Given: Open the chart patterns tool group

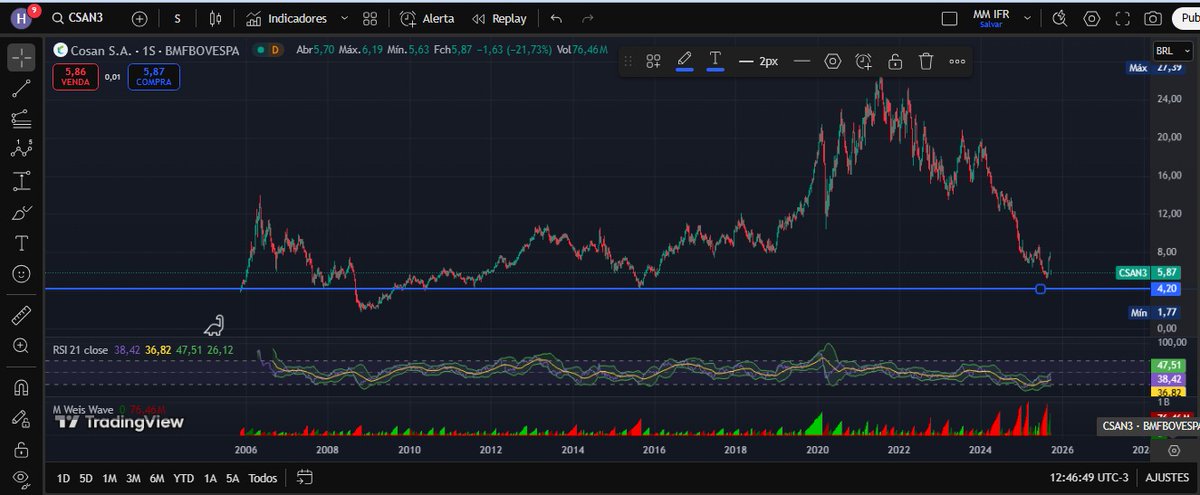Looking at the screenshot, I should (x=21, y=151).
